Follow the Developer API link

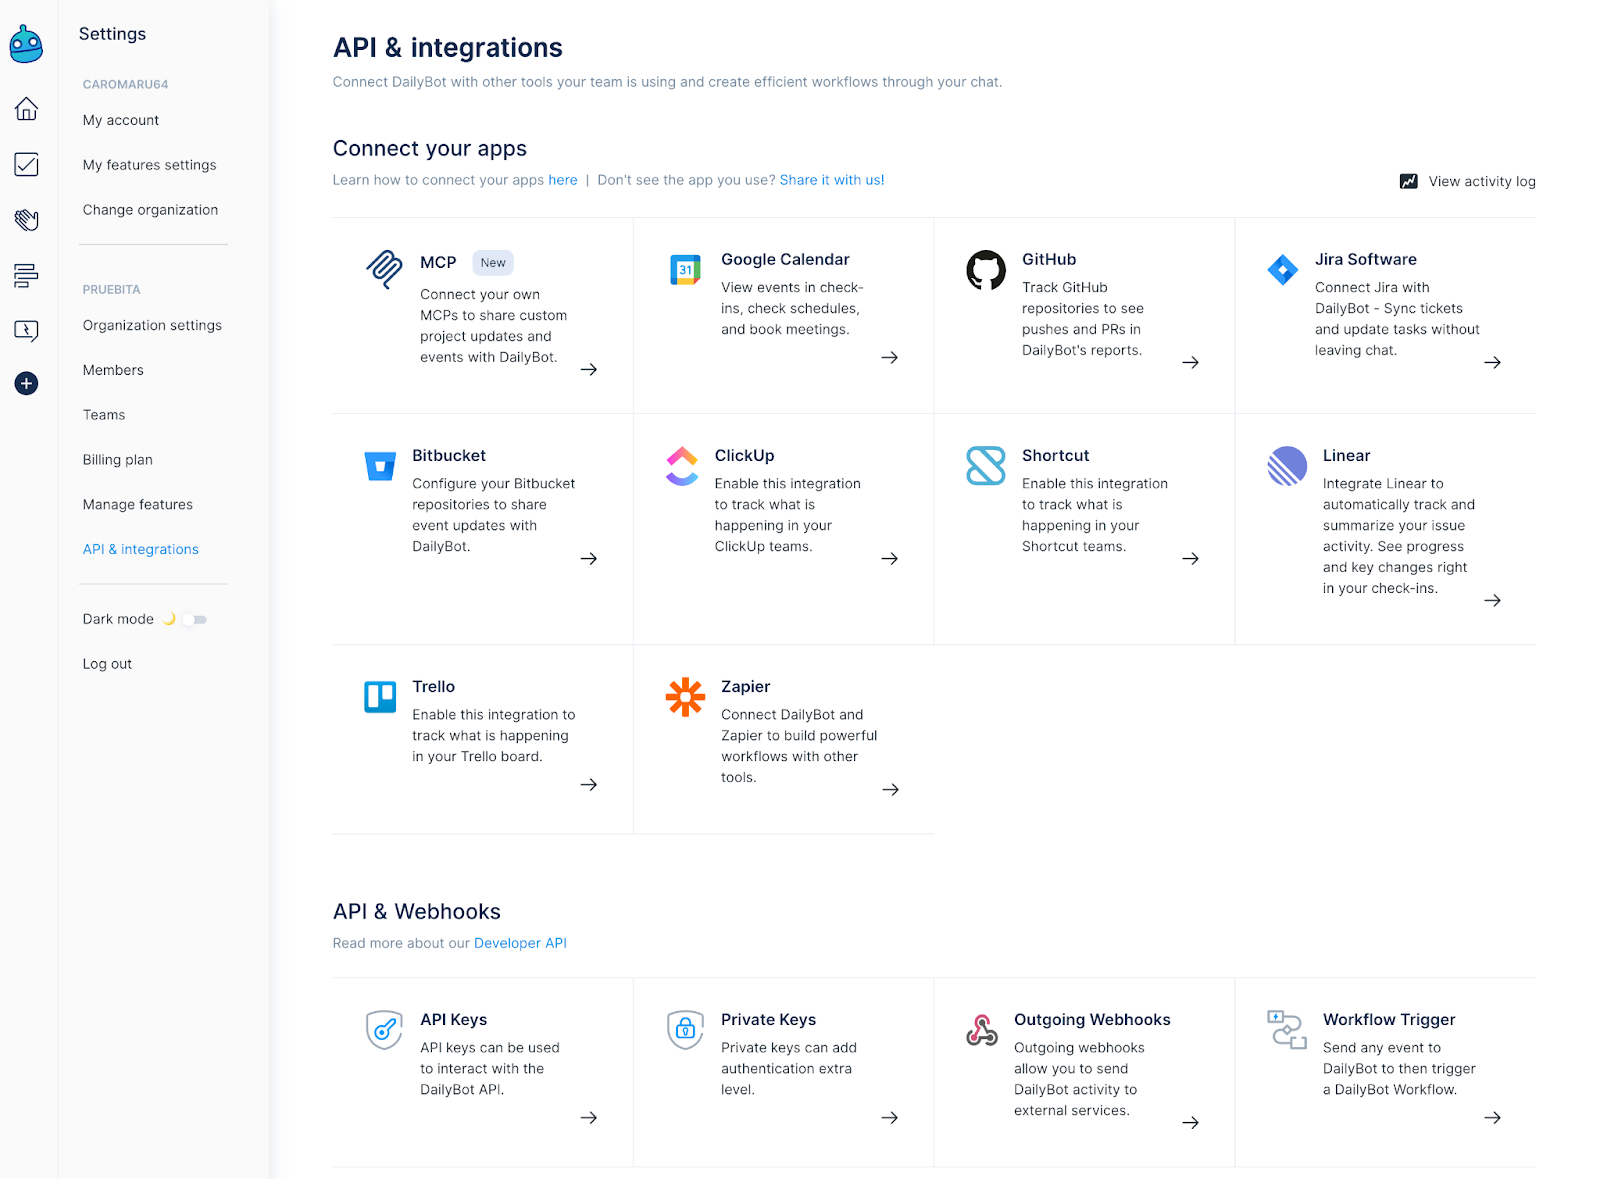click(520, 943)
